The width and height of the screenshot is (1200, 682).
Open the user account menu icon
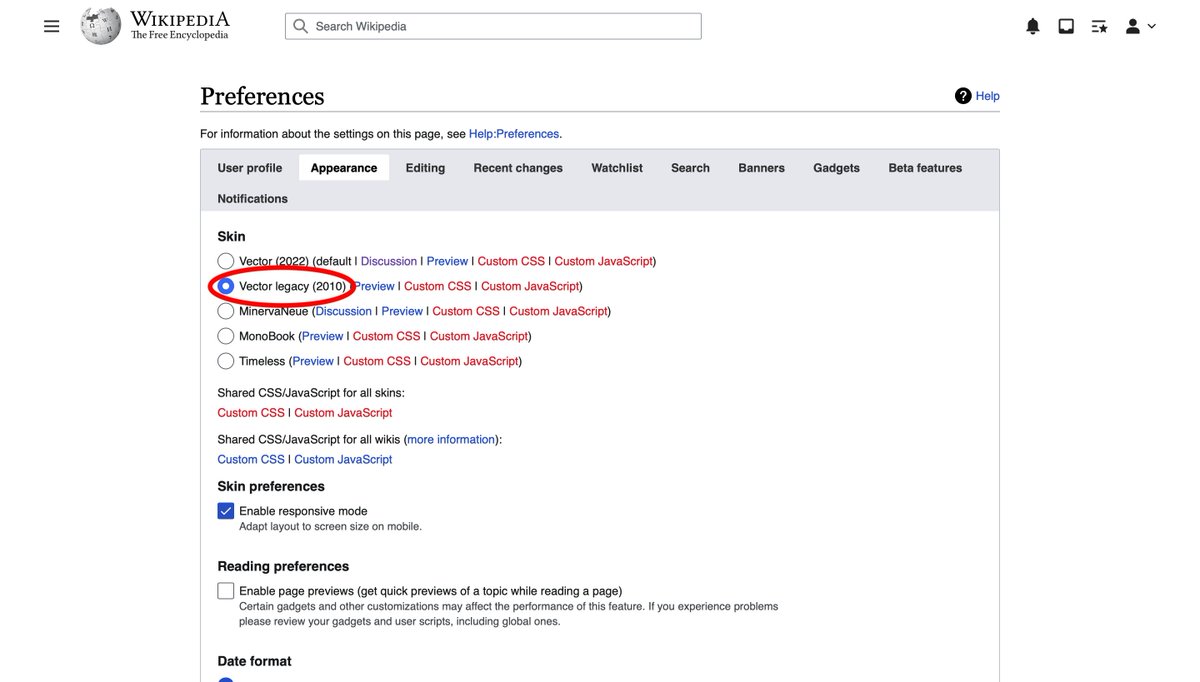coord(1133,25)
